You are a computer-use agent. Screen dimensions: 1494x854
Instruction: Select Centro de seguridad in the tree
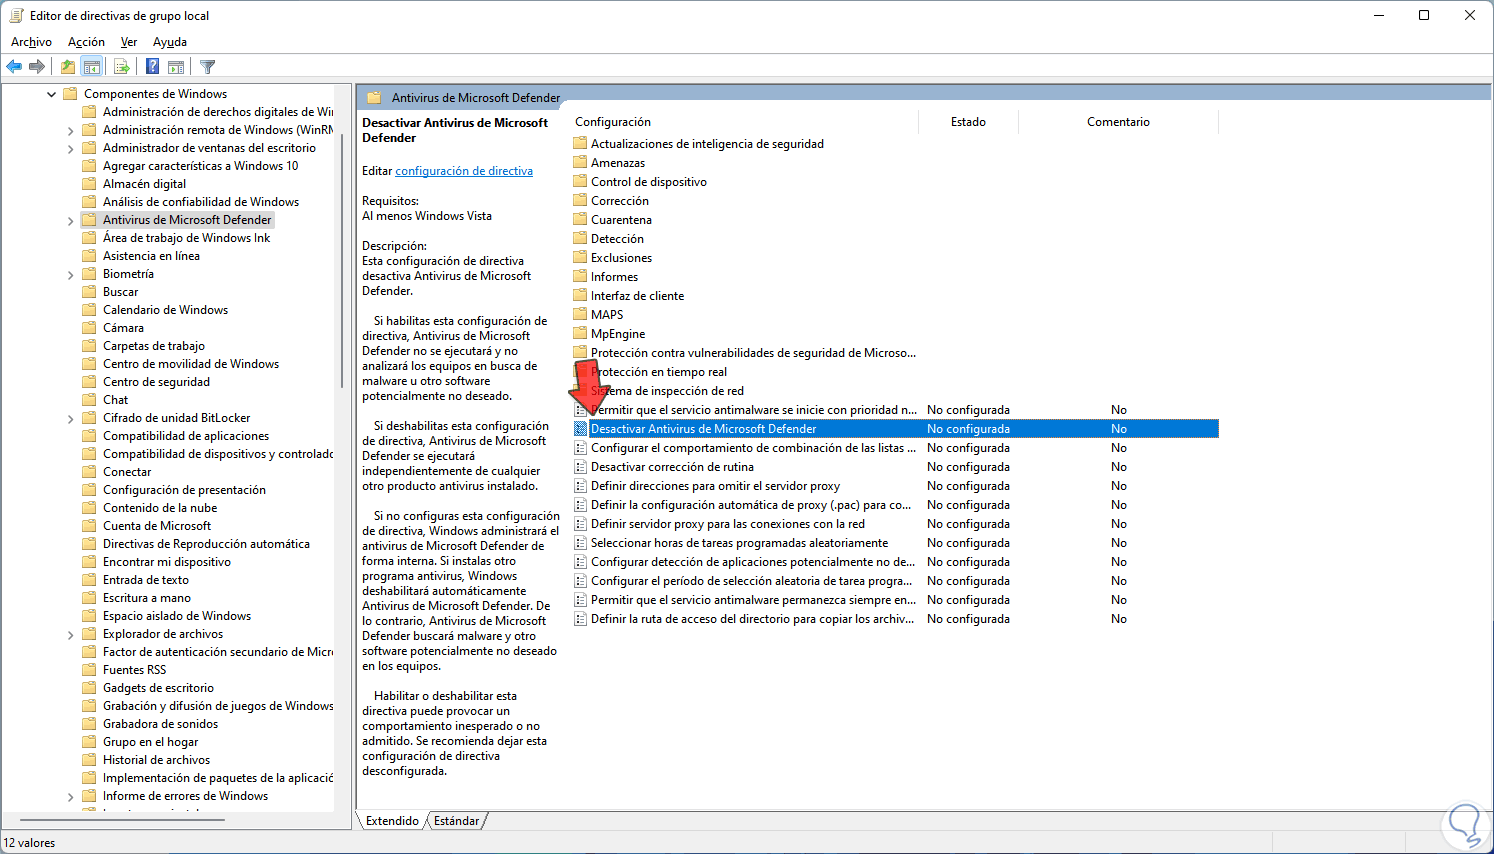point(156,382)
